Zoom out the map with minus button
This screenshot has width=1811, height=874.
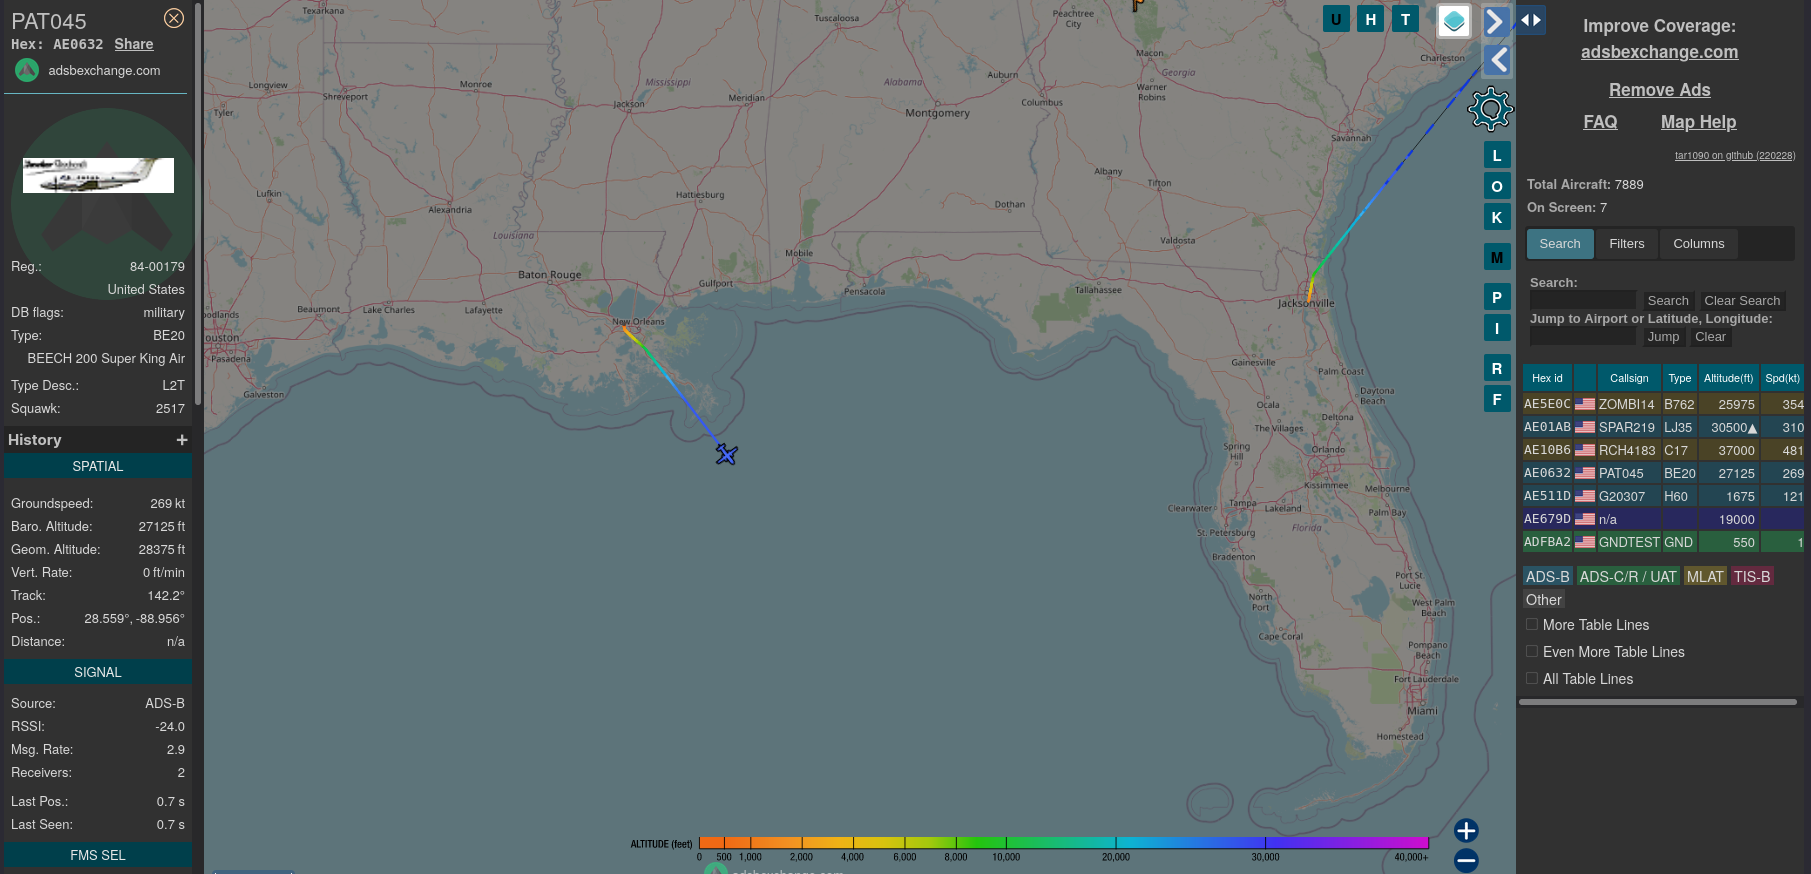[1466, 860]
